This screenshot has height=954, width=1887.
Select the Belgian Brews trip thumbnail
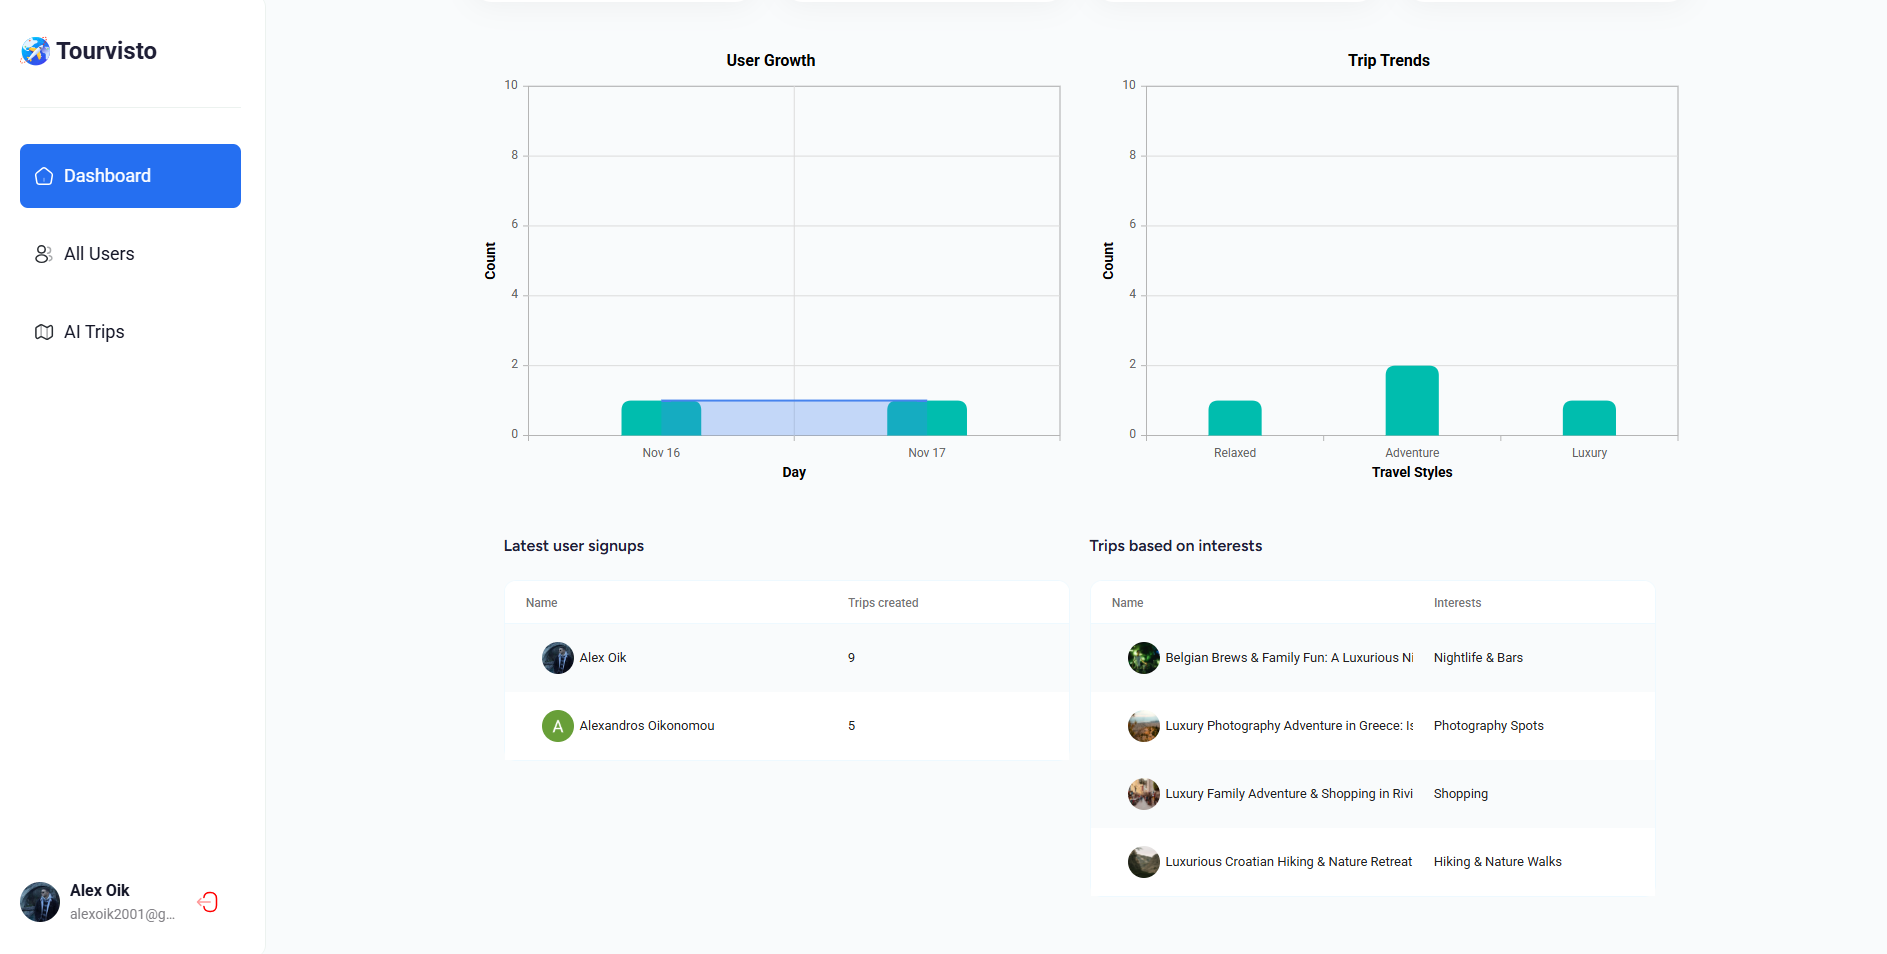(1143, 658)
